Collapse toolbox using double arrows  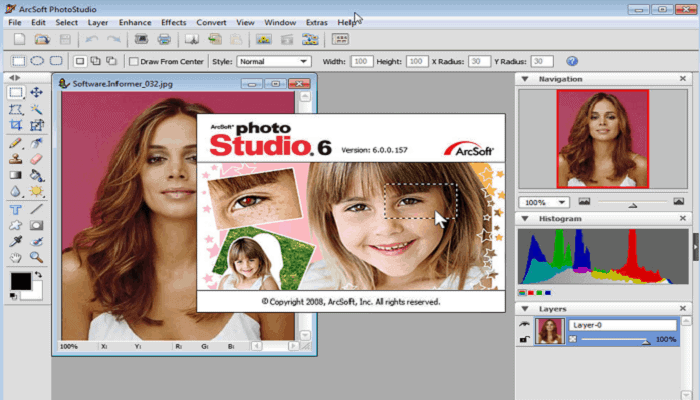[x=14, y=78]
